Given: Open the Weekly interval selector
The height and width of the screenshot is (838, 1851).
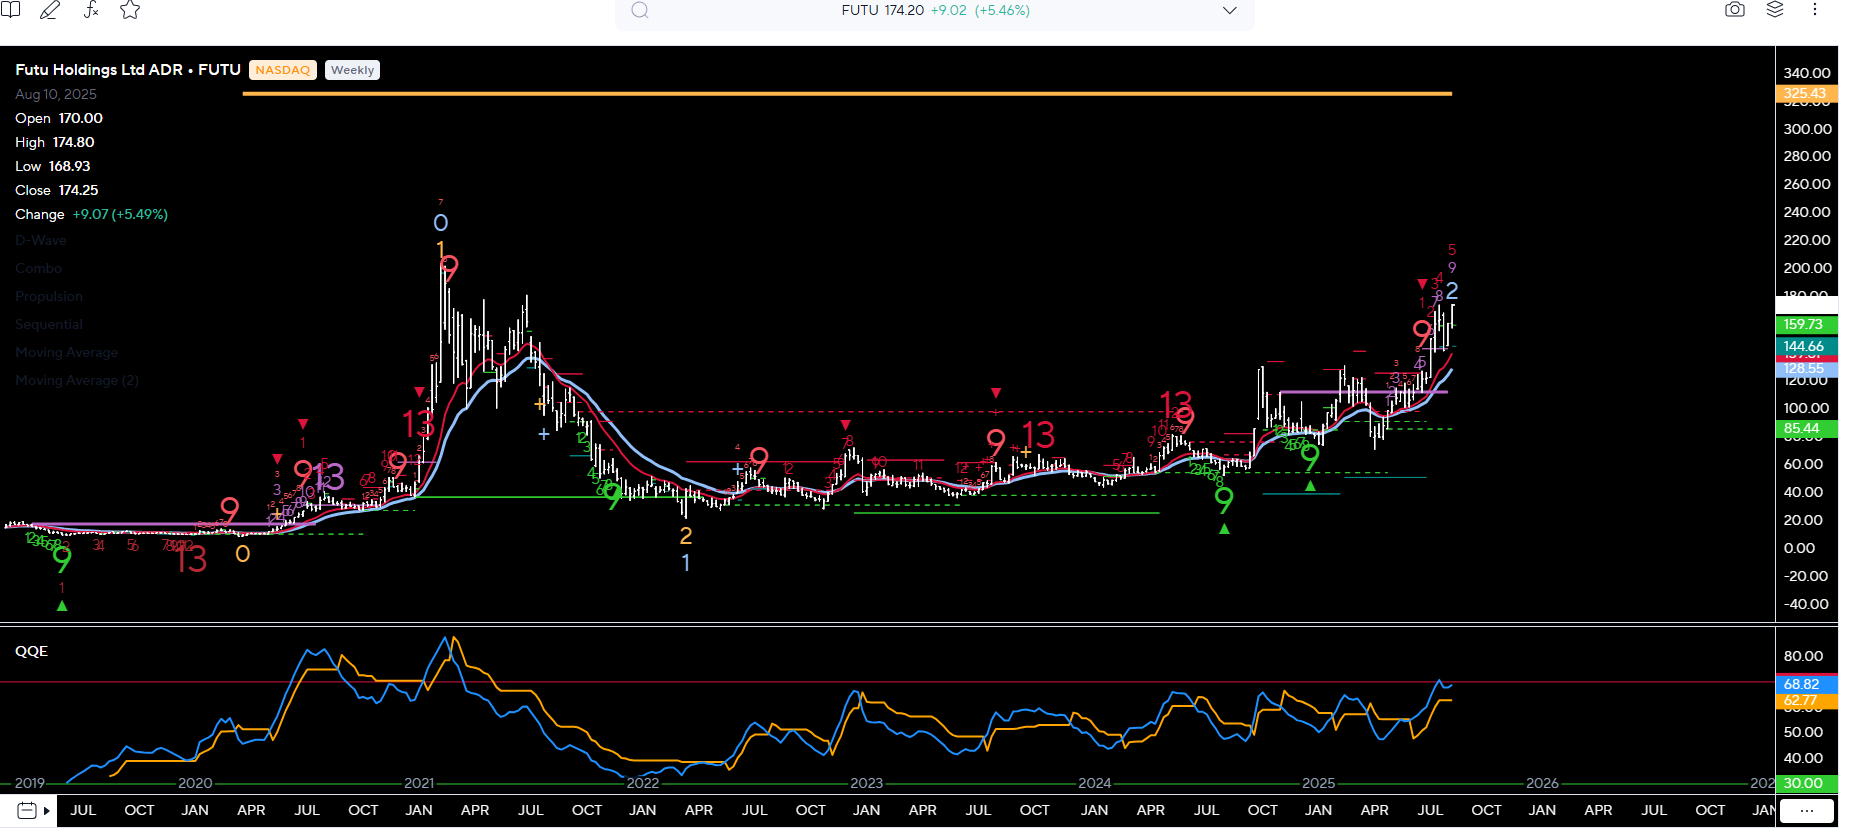Looking at the screenshot, I should coord(352,70).
